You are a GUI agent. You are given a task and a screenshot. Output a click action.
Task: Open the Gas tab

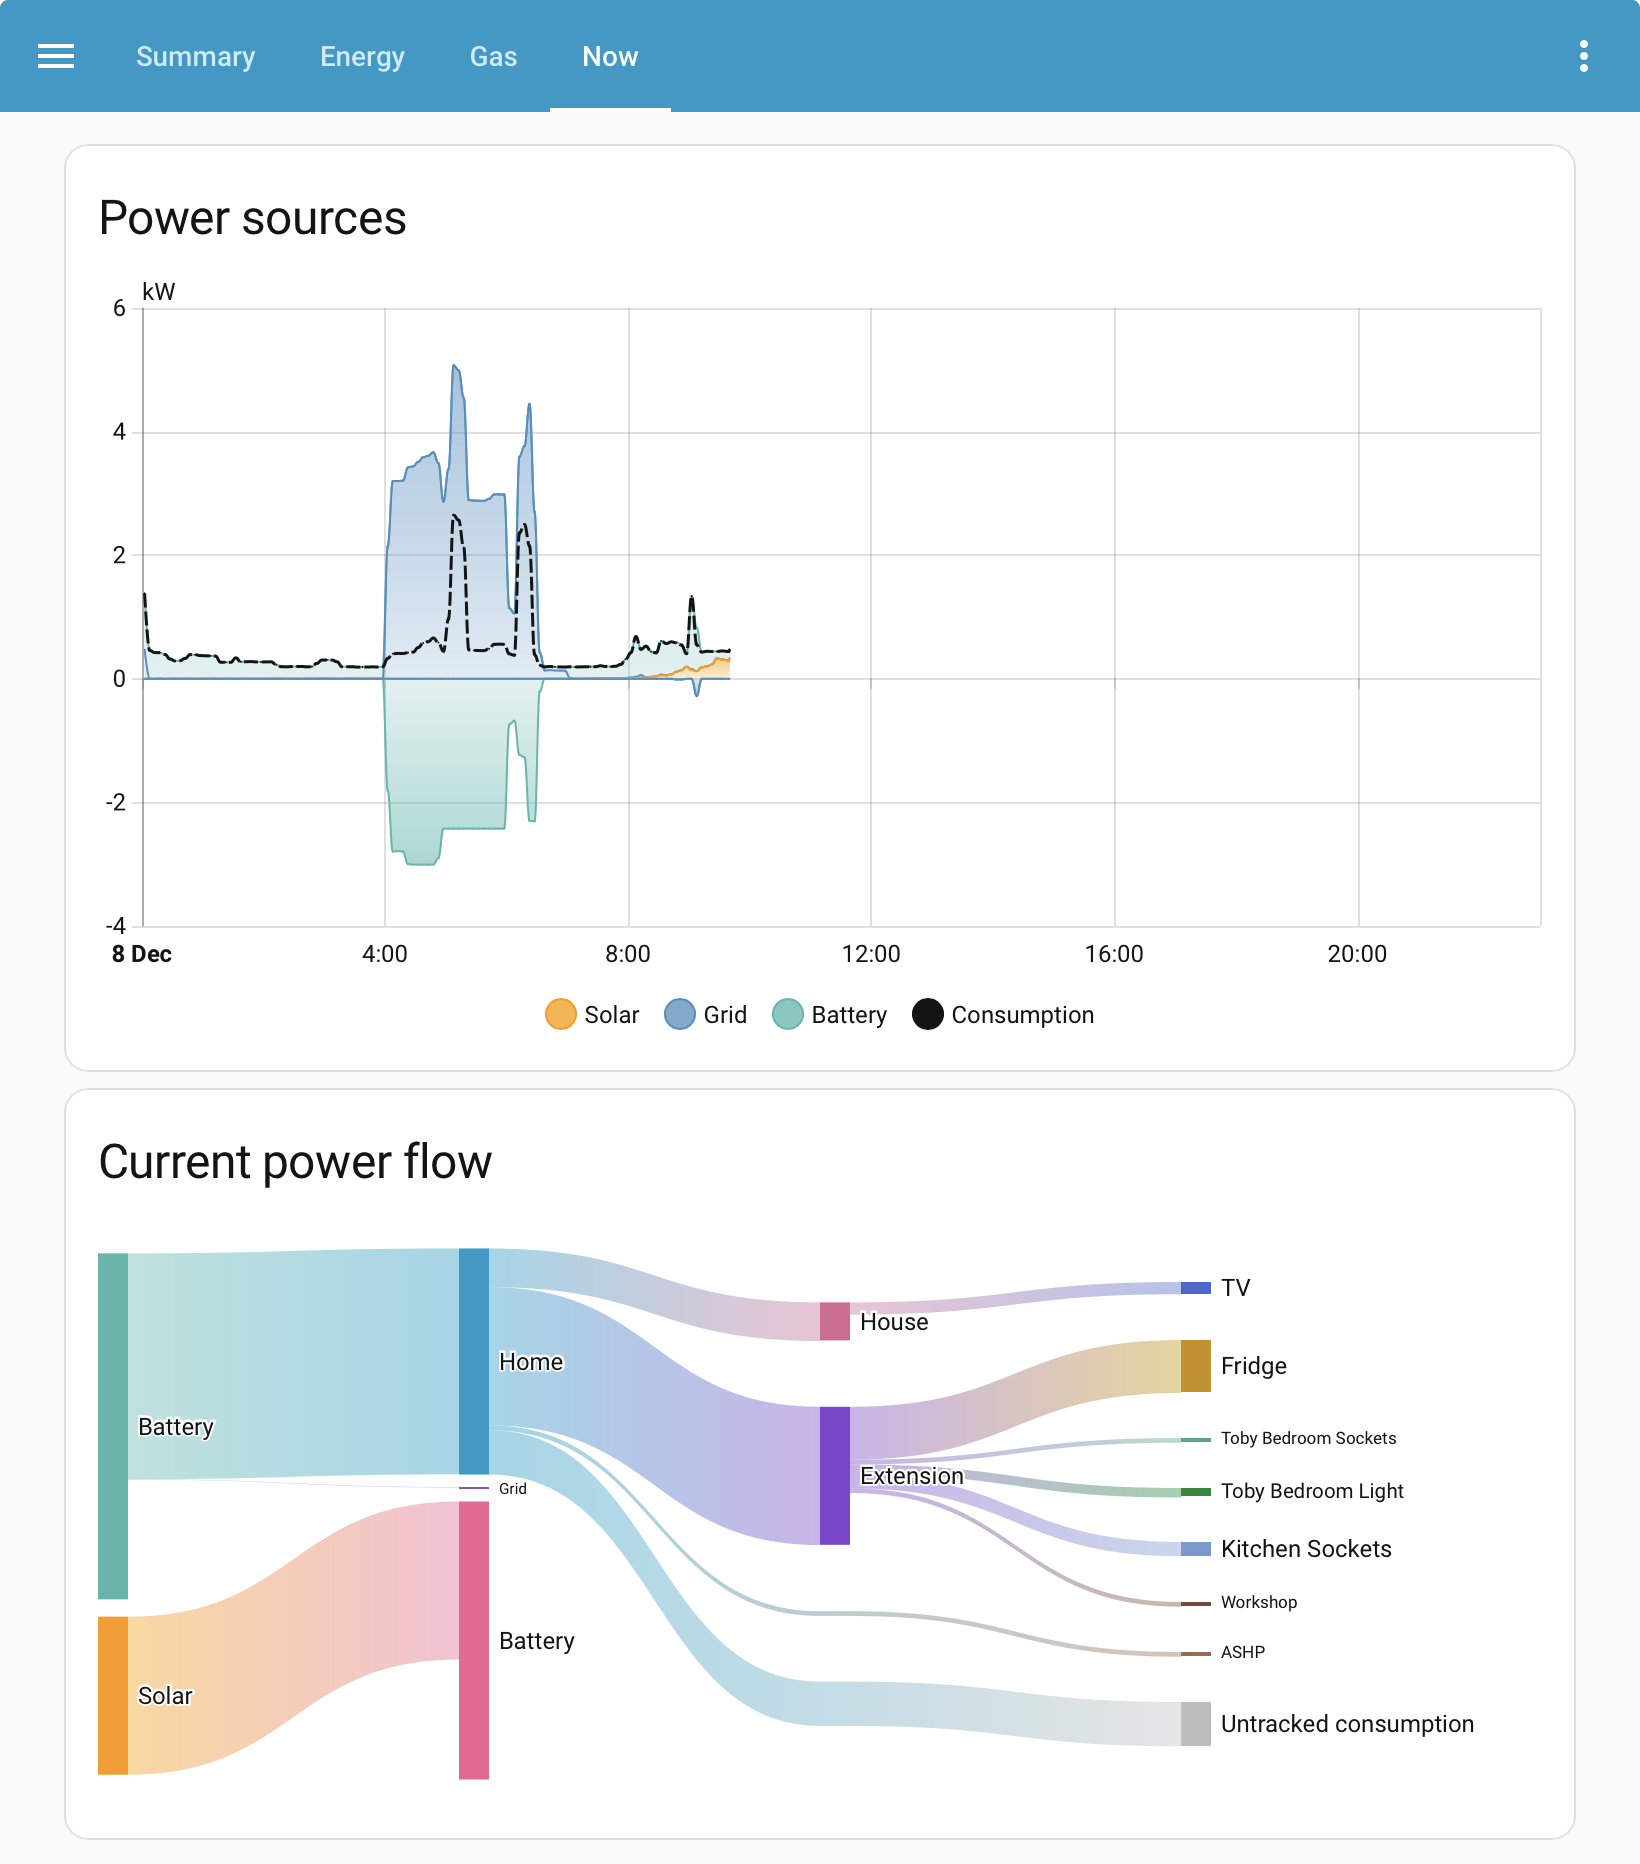(494, 56)
